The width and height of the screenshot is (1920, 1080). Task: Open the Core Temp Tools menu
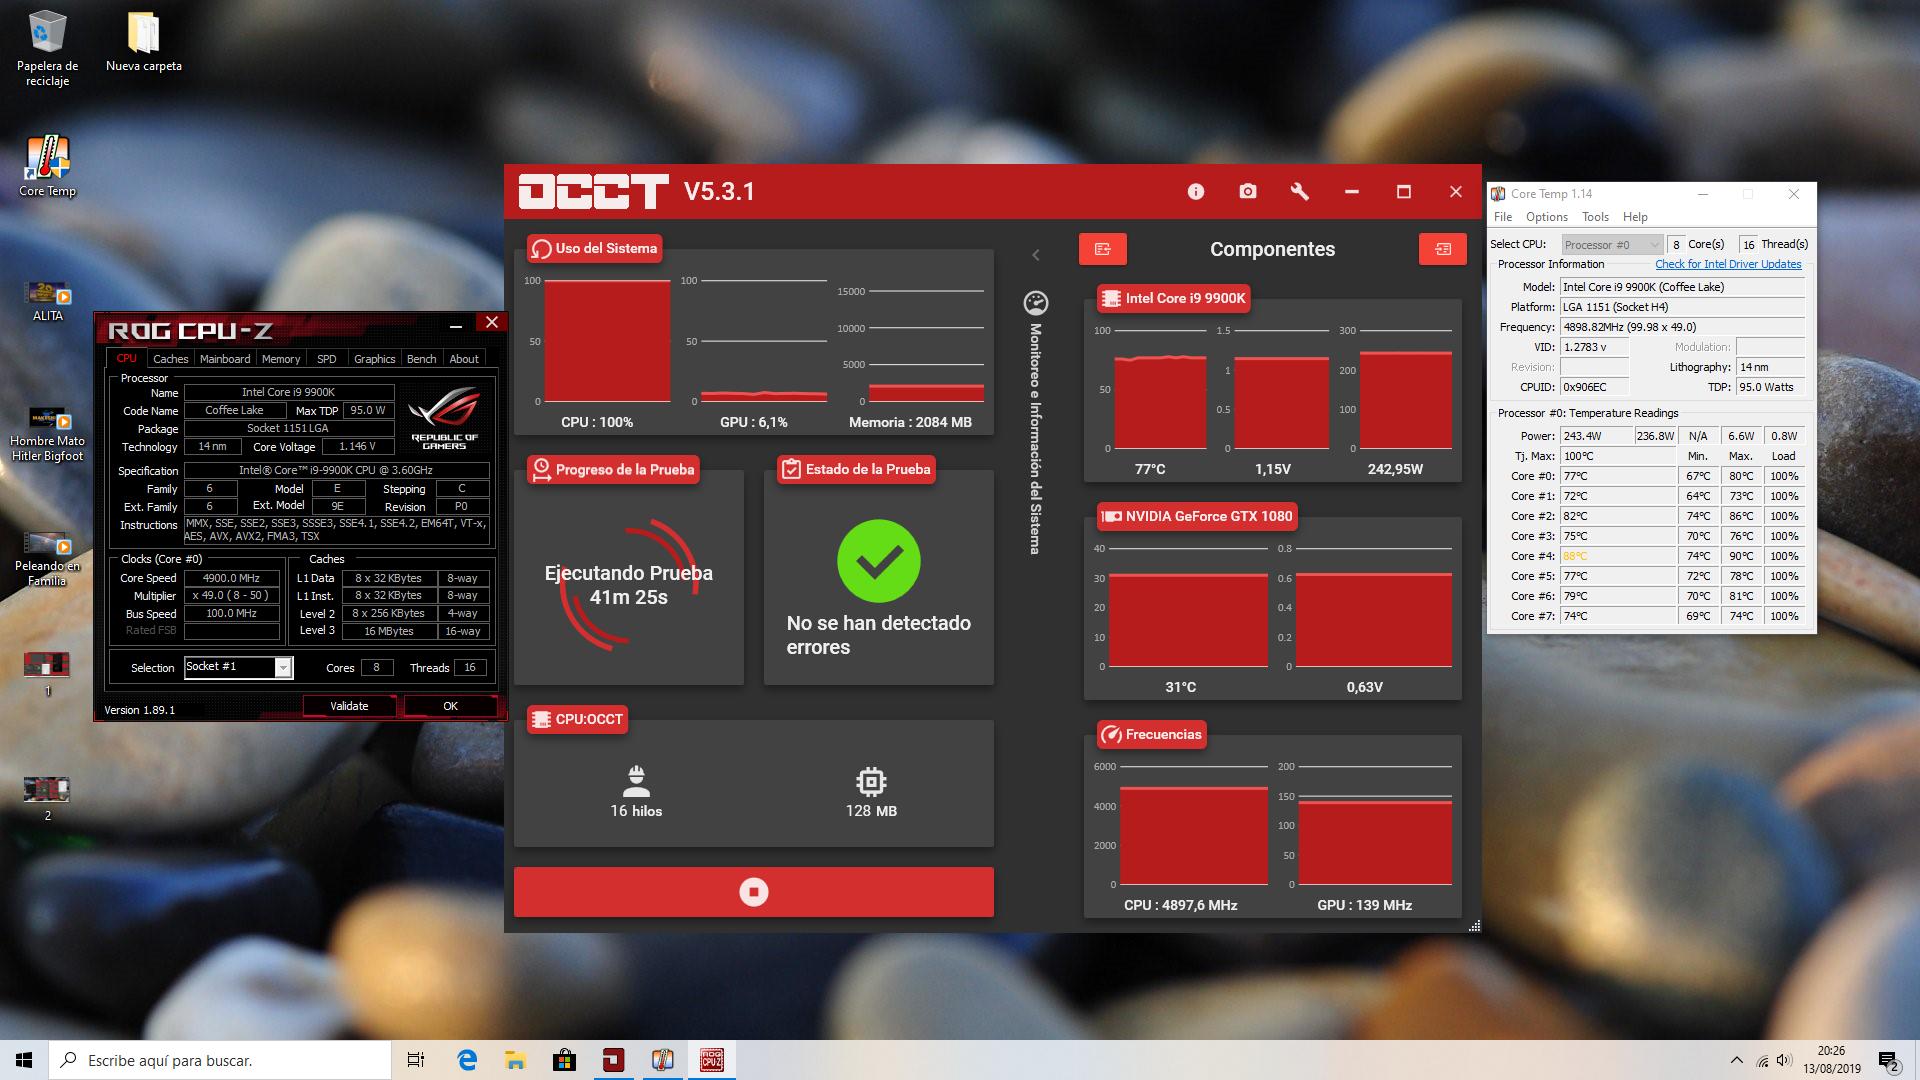(1595, 217)
